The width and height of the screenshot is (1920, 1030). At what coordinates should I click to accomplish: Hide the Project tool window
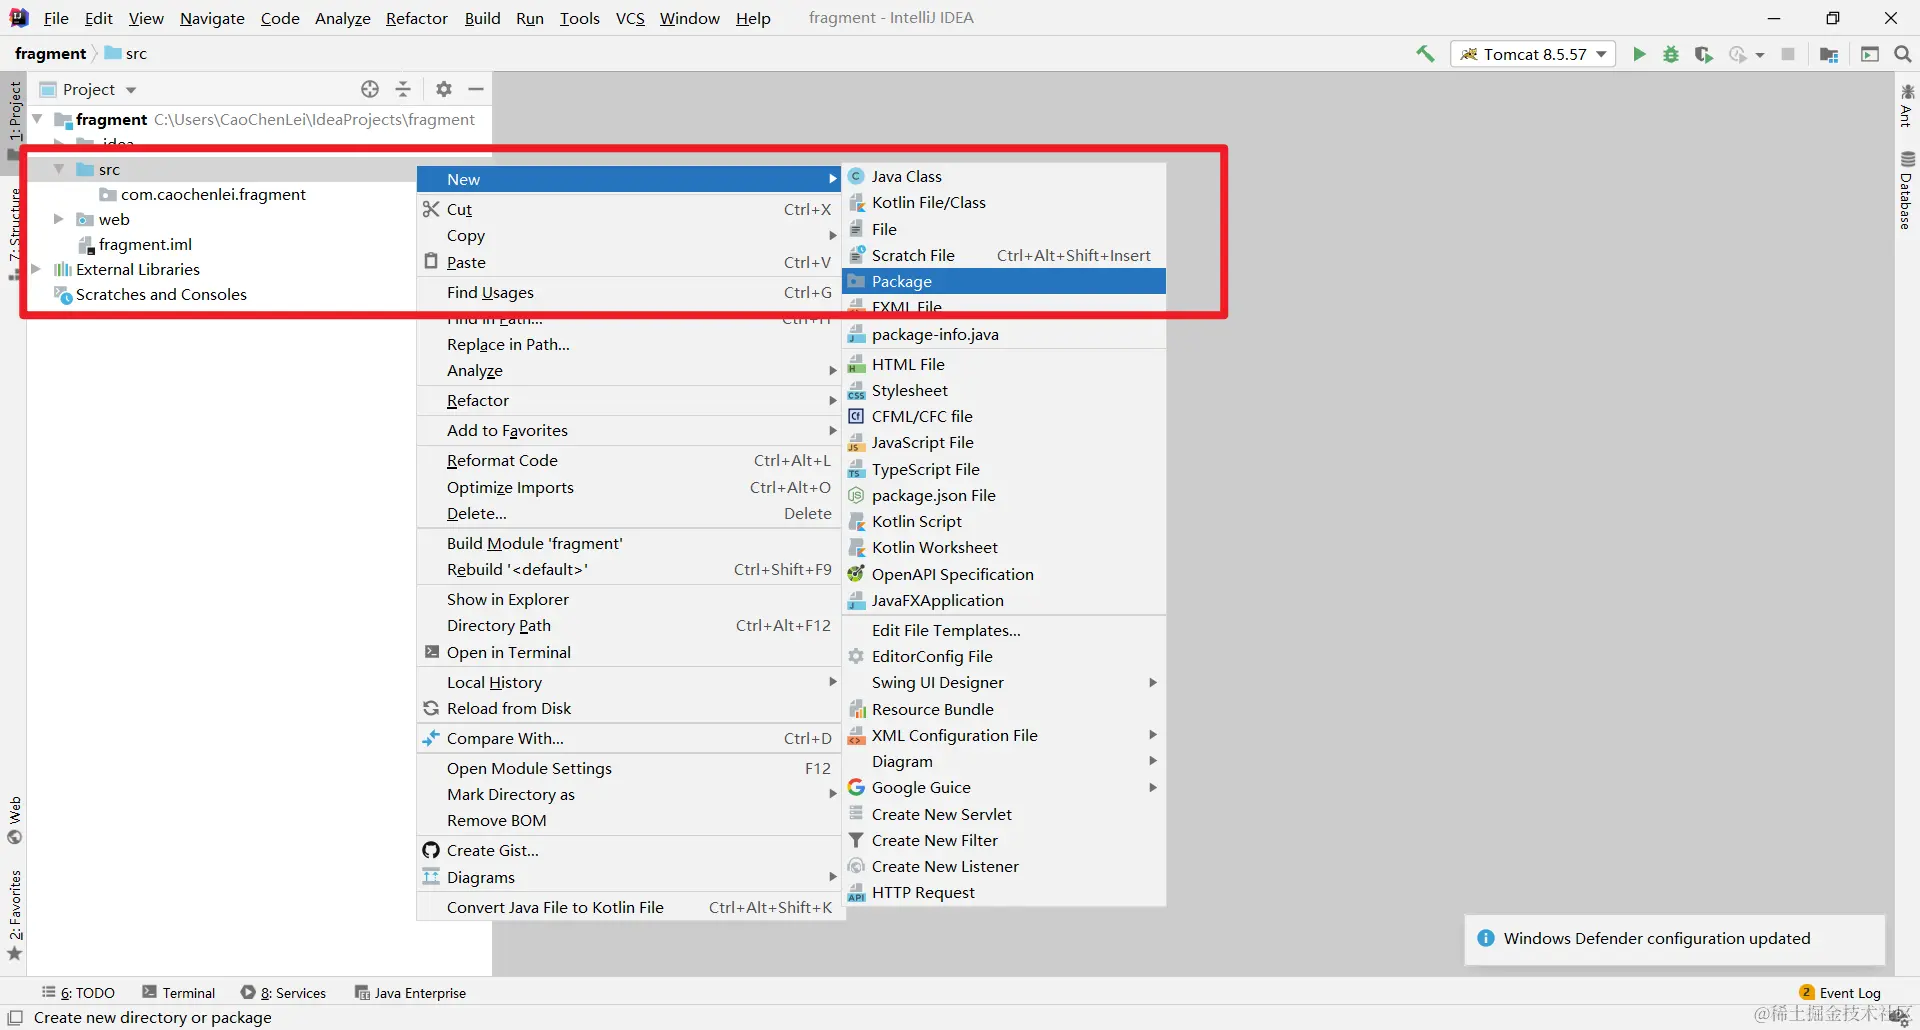click(476, 89)
